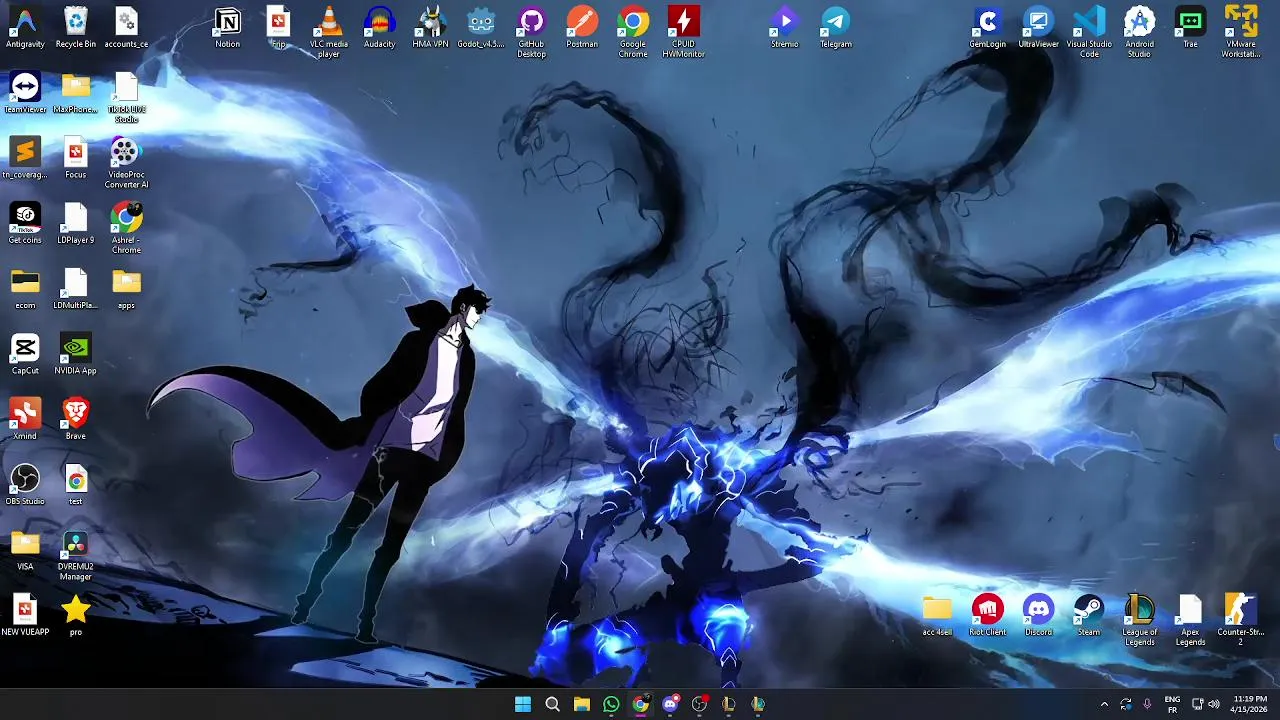Screen dimensions: 1280x720
Task: Open the acc 4sell folder
Action: pyautogui.click(x=937, y=615)
